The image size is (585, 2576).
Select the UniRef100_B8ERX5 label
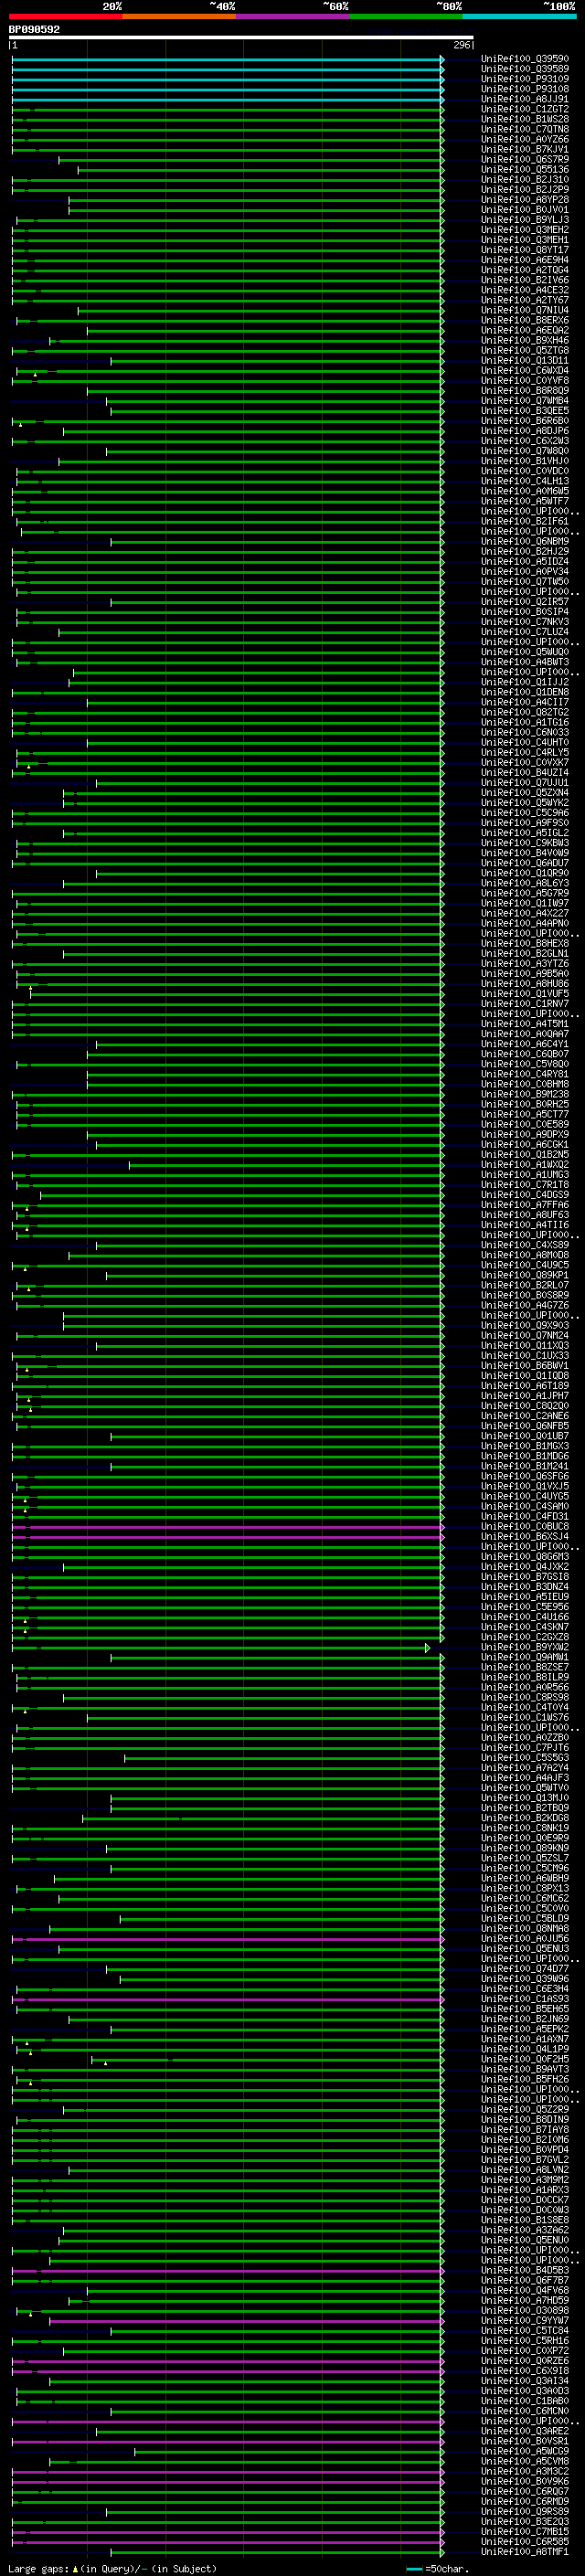pos(525,320)
